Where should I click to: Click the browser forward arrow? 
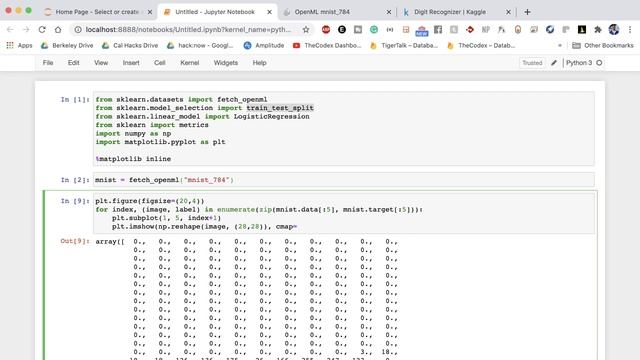tap(26, 29)
